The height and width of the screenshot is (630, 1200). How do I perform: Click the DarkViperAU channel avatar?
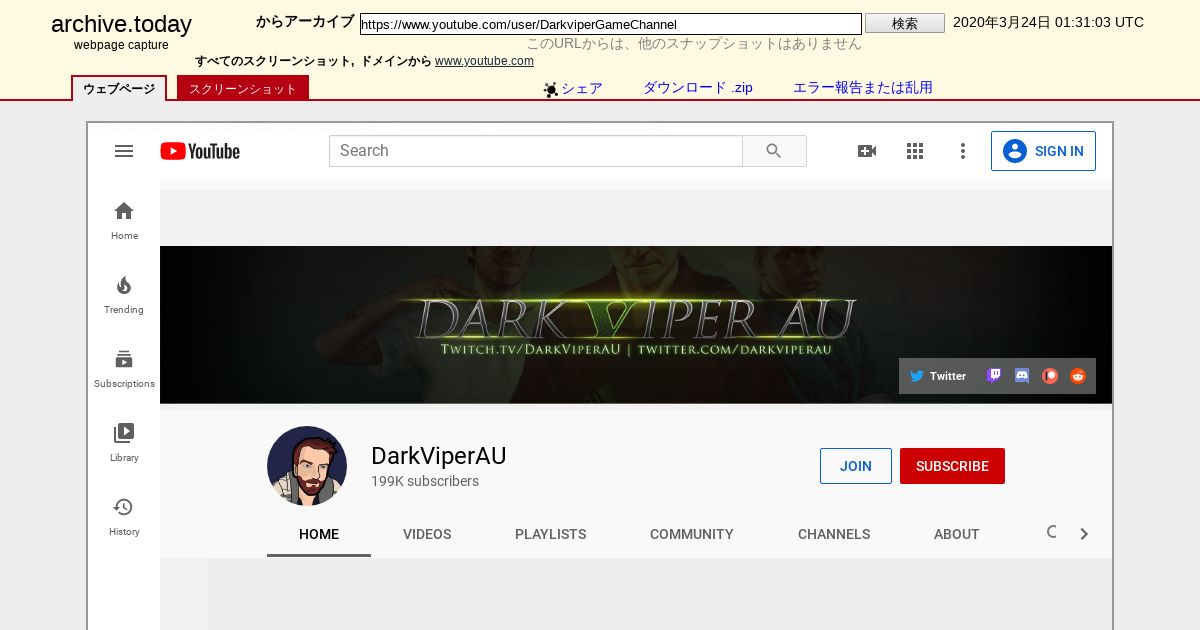pos(307,466)
